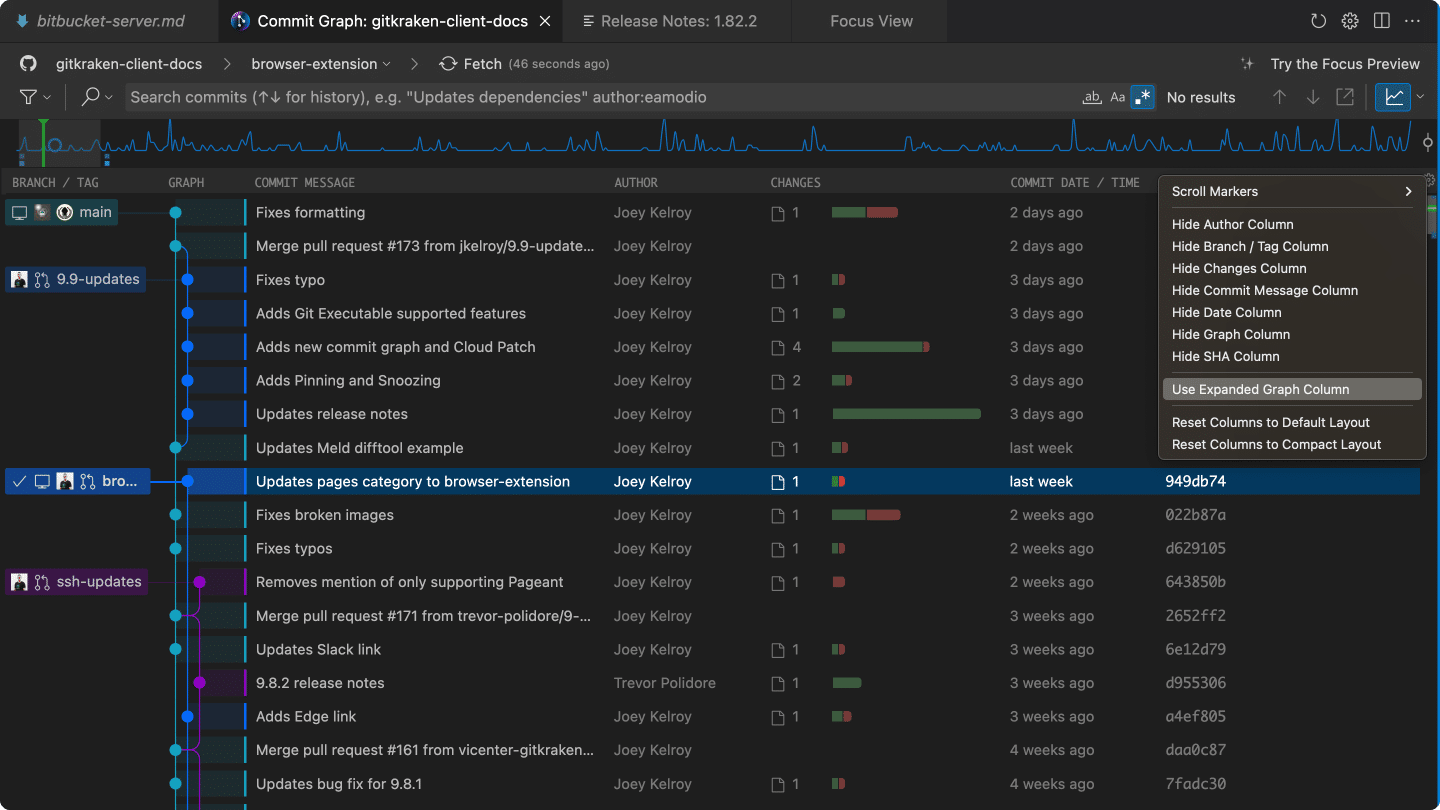
Task: Go to next search result arrow
Action: [1313, 97]
